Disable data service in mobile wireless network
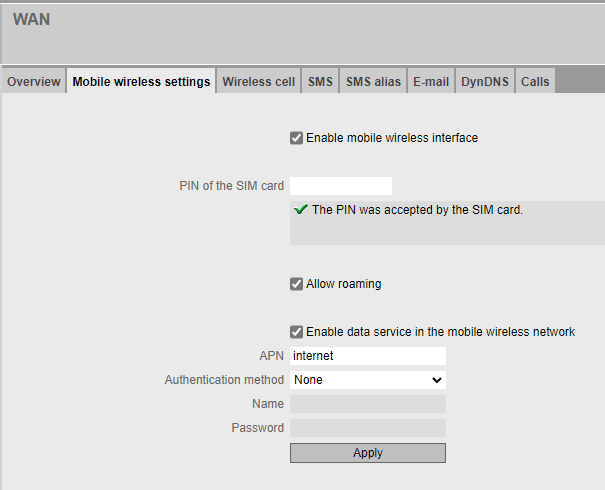605x490 pixels. pos(297,332)
